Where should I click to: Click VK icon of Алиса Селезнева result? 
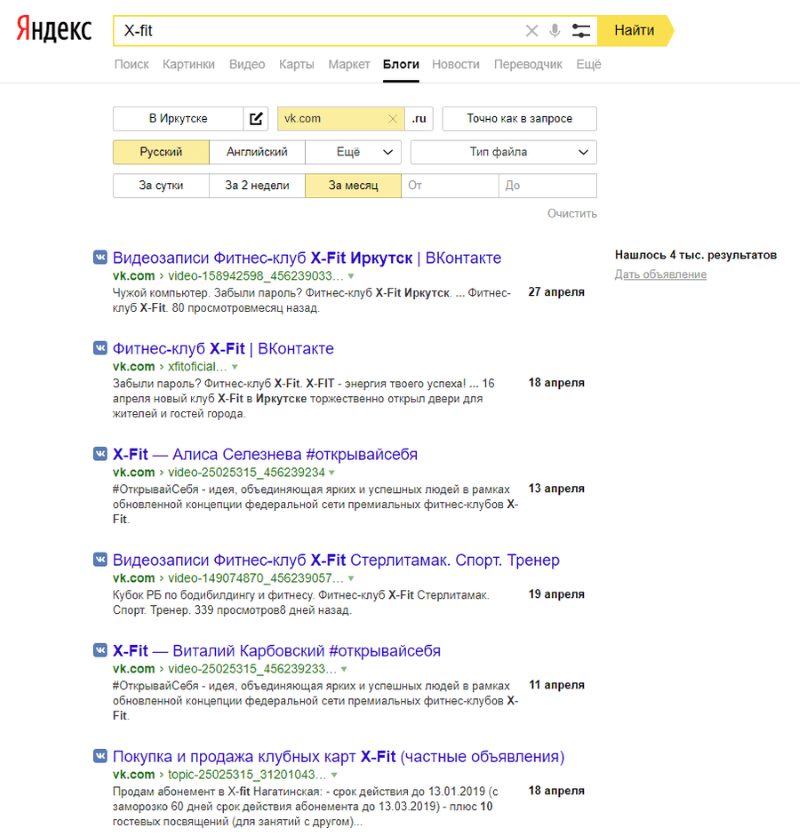(x=100, y=454)
